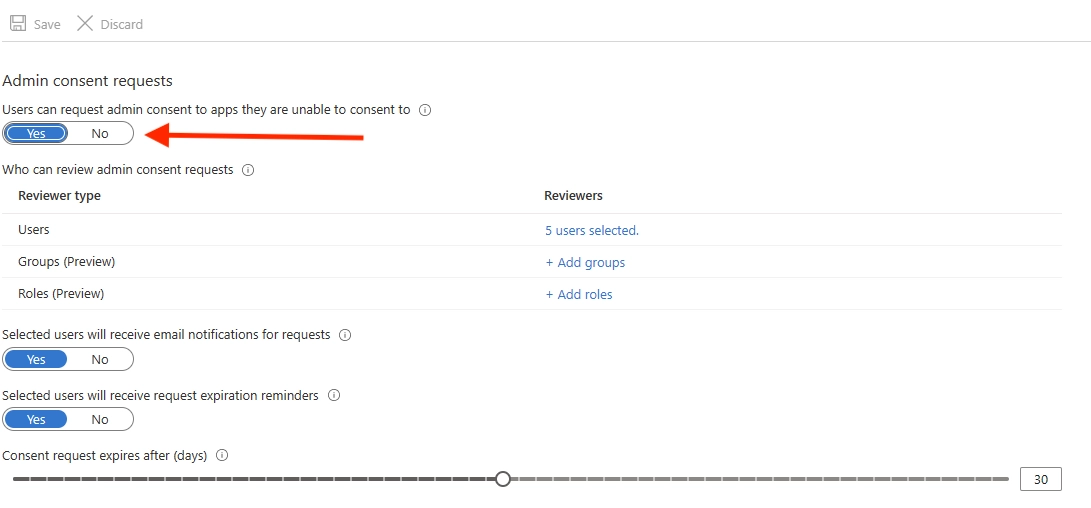Click the Discard X icon
1091x508 pixels.
click(x=85, y=24)
